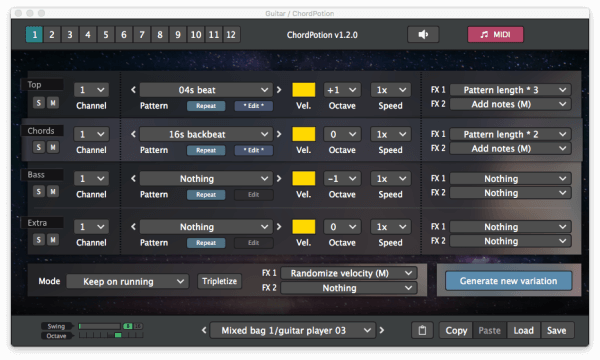Open Bass row Octave -1 dropdown
Viewport: 600px width, 360px height.
[342, 179]
